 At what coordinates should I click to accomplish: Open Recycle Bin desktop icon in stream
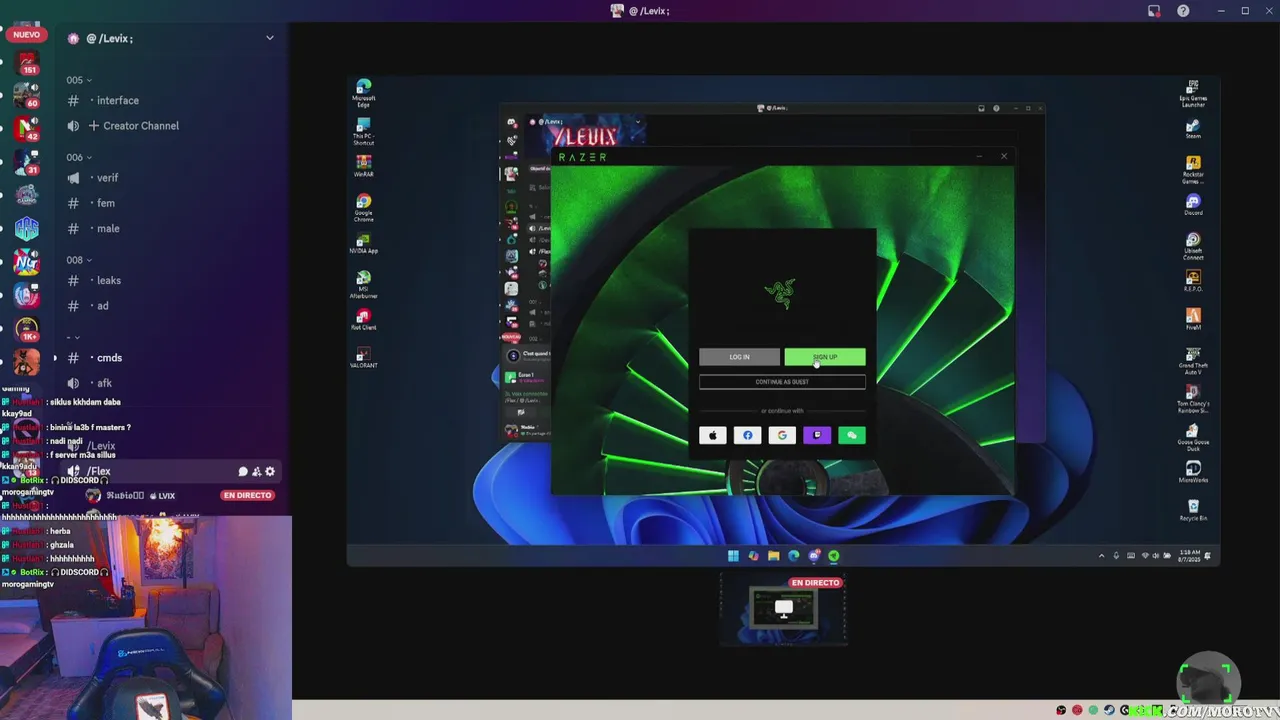point(1192,511)
